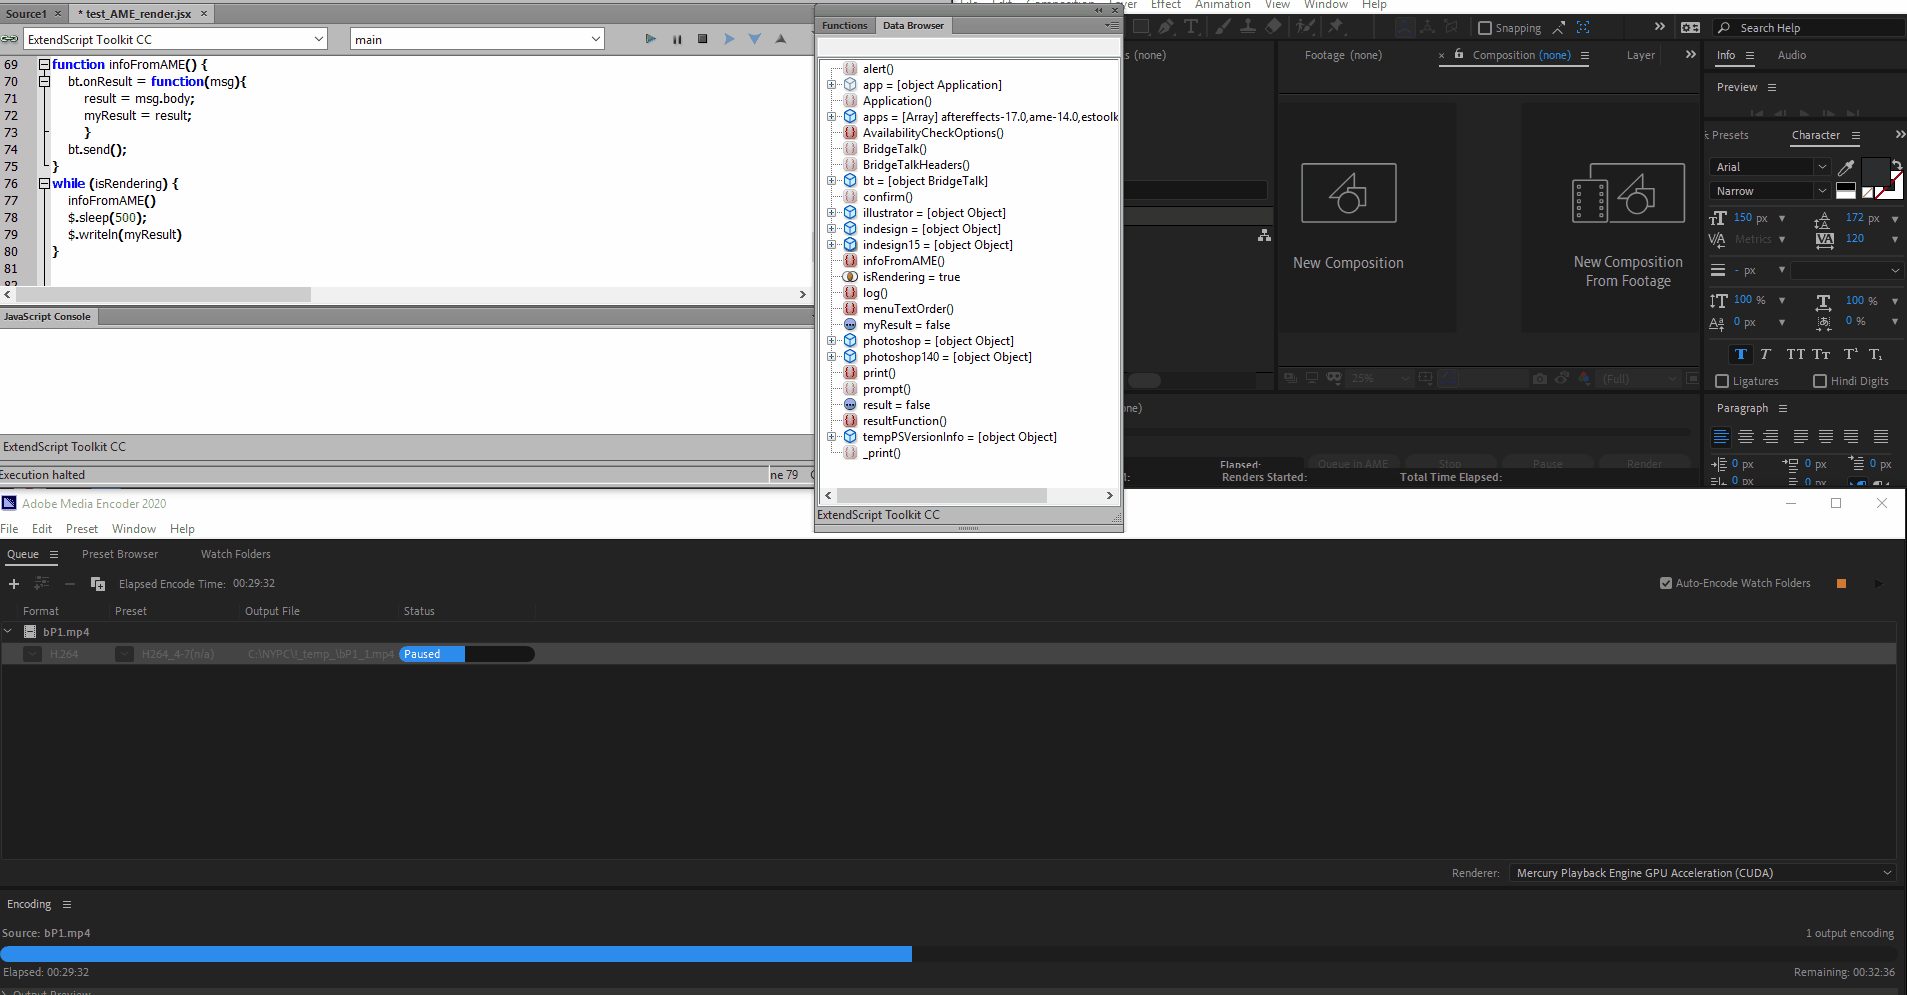Click the Paused status progress bar in queue
Viewport: 1907px width, 995px height.
[x=467, y=654]
